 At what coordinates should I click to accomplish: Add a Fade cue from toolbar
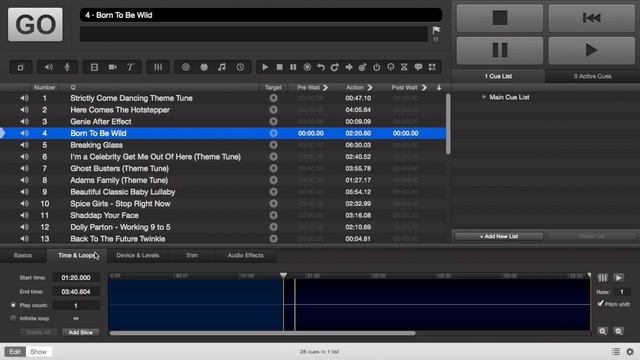point(158,67)
